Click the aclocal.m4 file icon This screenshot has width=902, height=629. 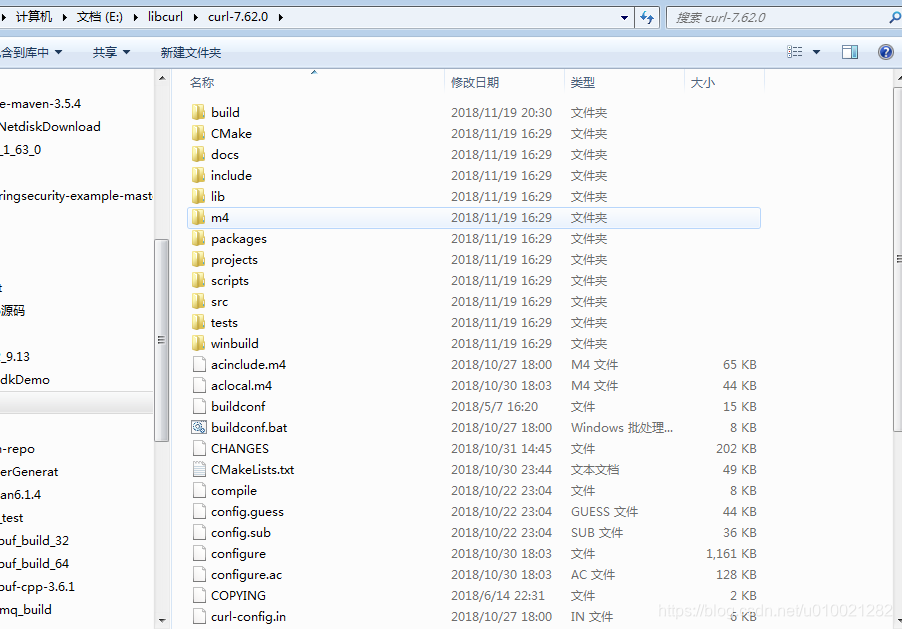199,386
